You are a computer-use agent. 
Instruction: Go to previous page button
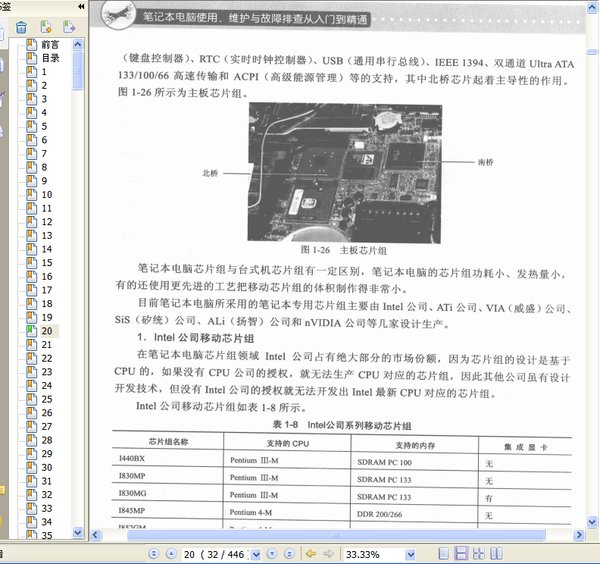pyautogui.click(x=171, y=554)
